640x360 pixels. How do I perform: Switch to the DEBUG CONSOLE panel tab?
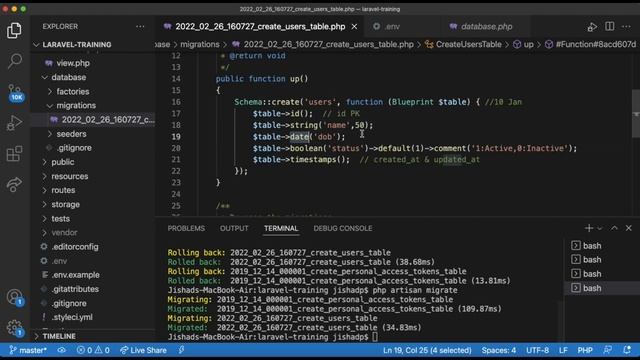point(343,229)
